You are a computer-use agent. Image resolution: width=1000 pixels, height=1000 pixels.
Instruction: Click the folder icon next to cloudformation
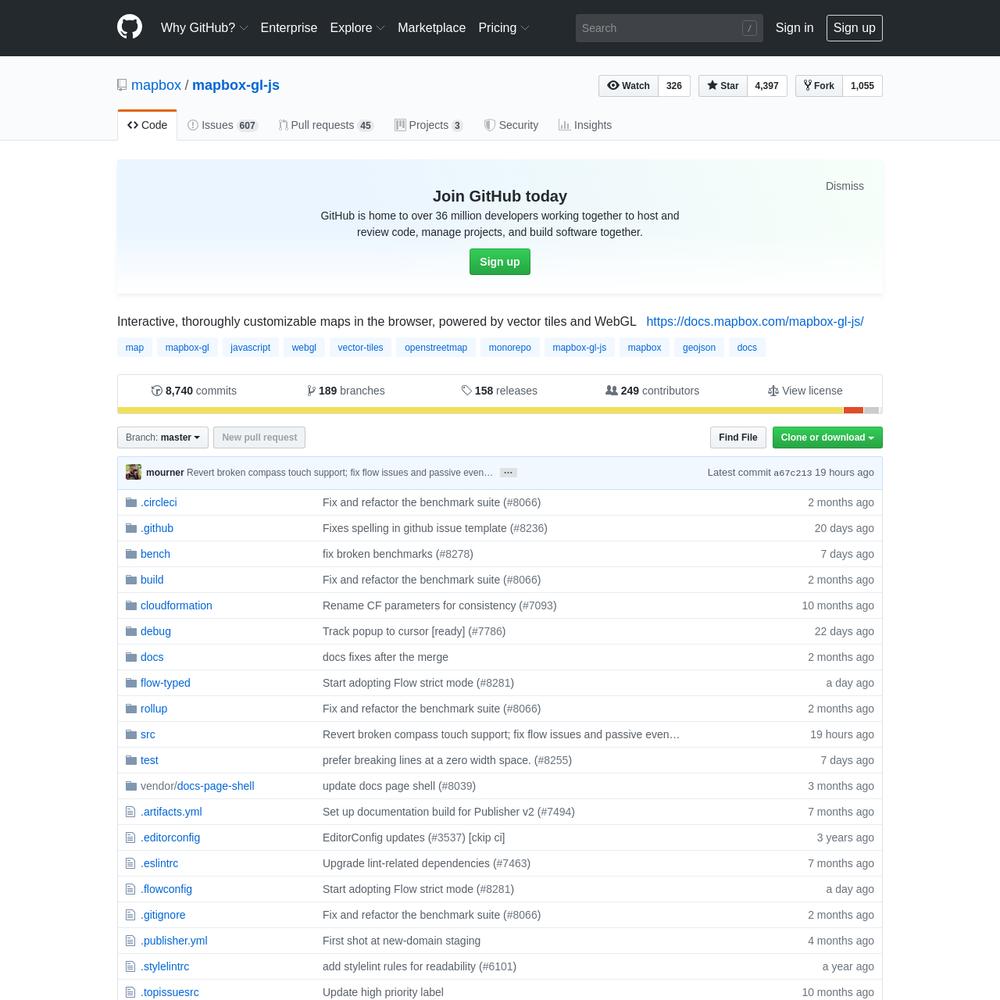pos(131,605)
